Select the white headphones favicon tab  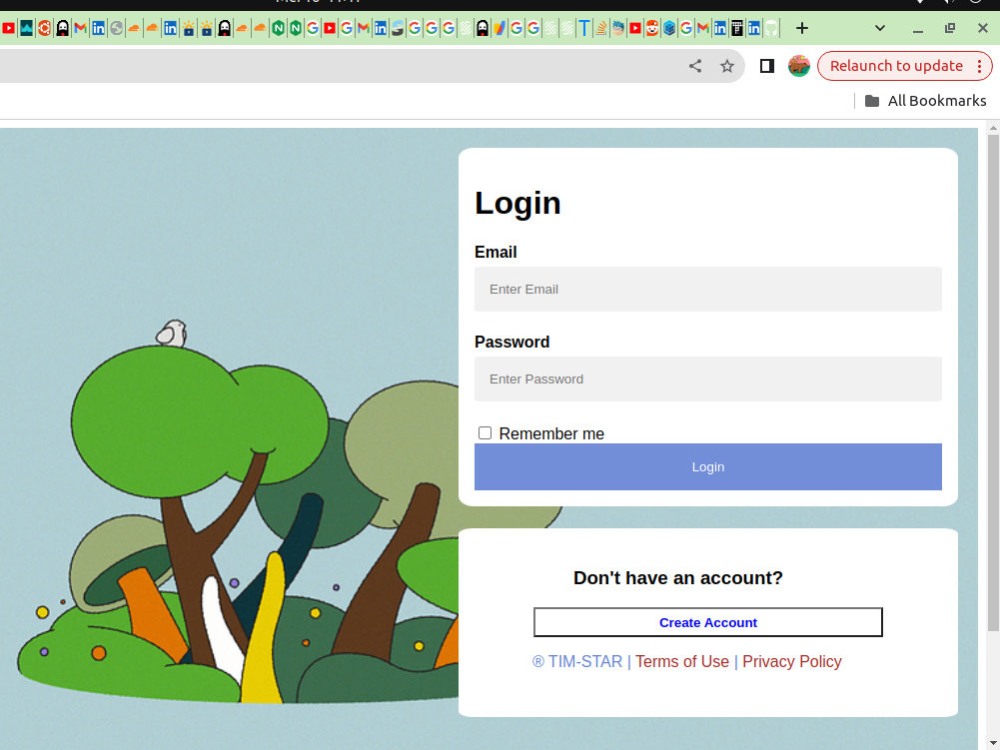click(x=771, y=28)
